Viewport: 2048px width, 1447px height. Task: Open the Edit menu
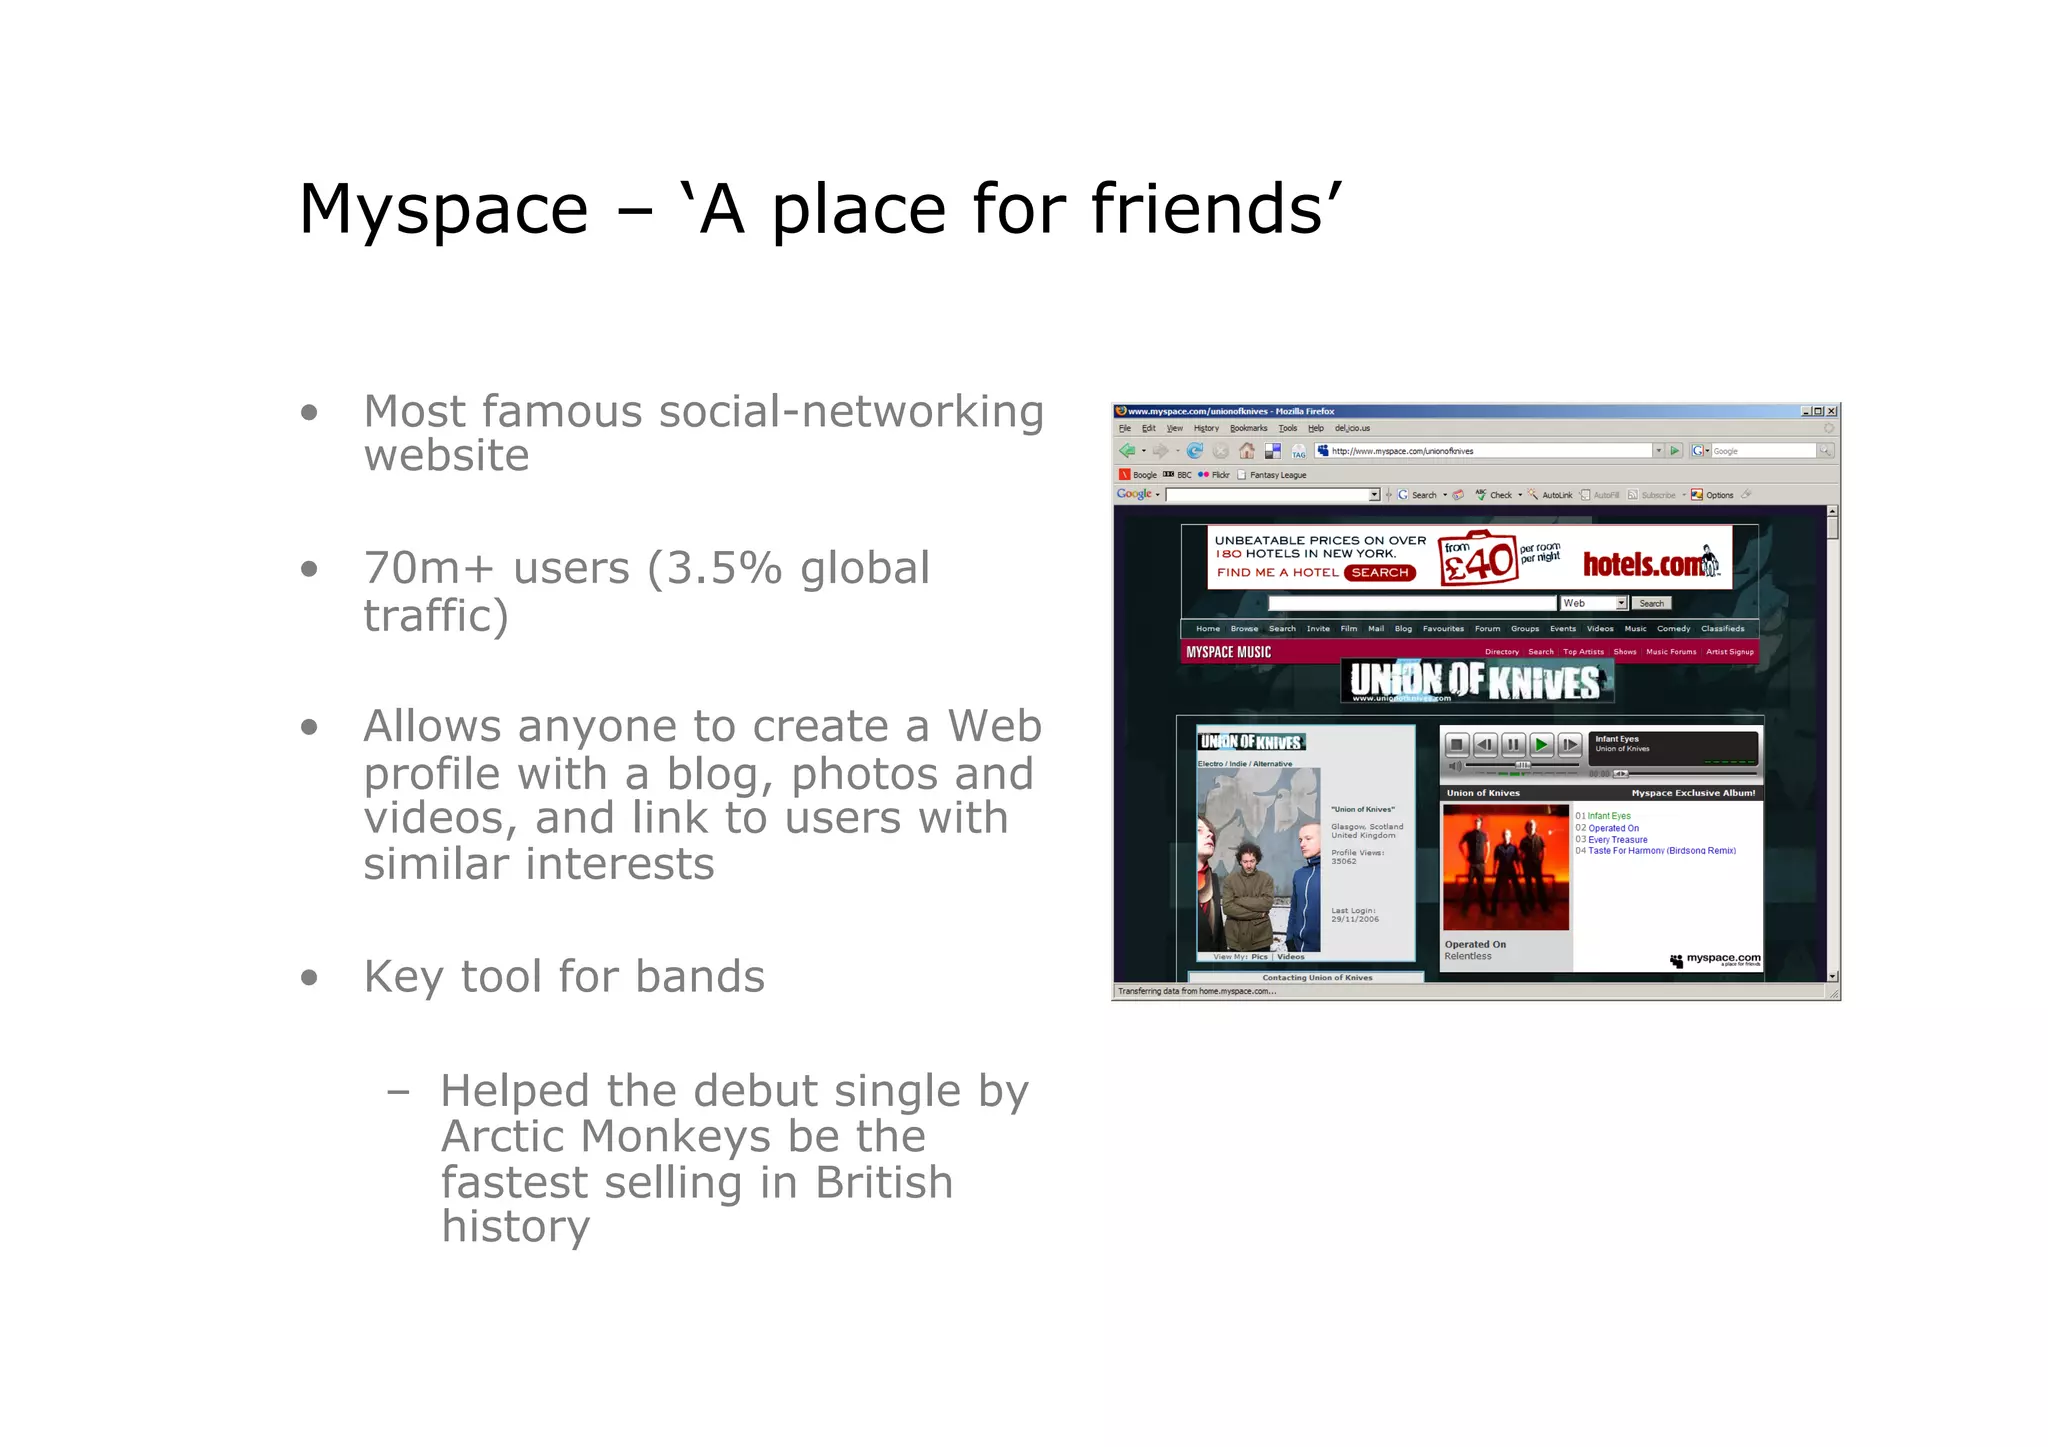pos(1148,428)
